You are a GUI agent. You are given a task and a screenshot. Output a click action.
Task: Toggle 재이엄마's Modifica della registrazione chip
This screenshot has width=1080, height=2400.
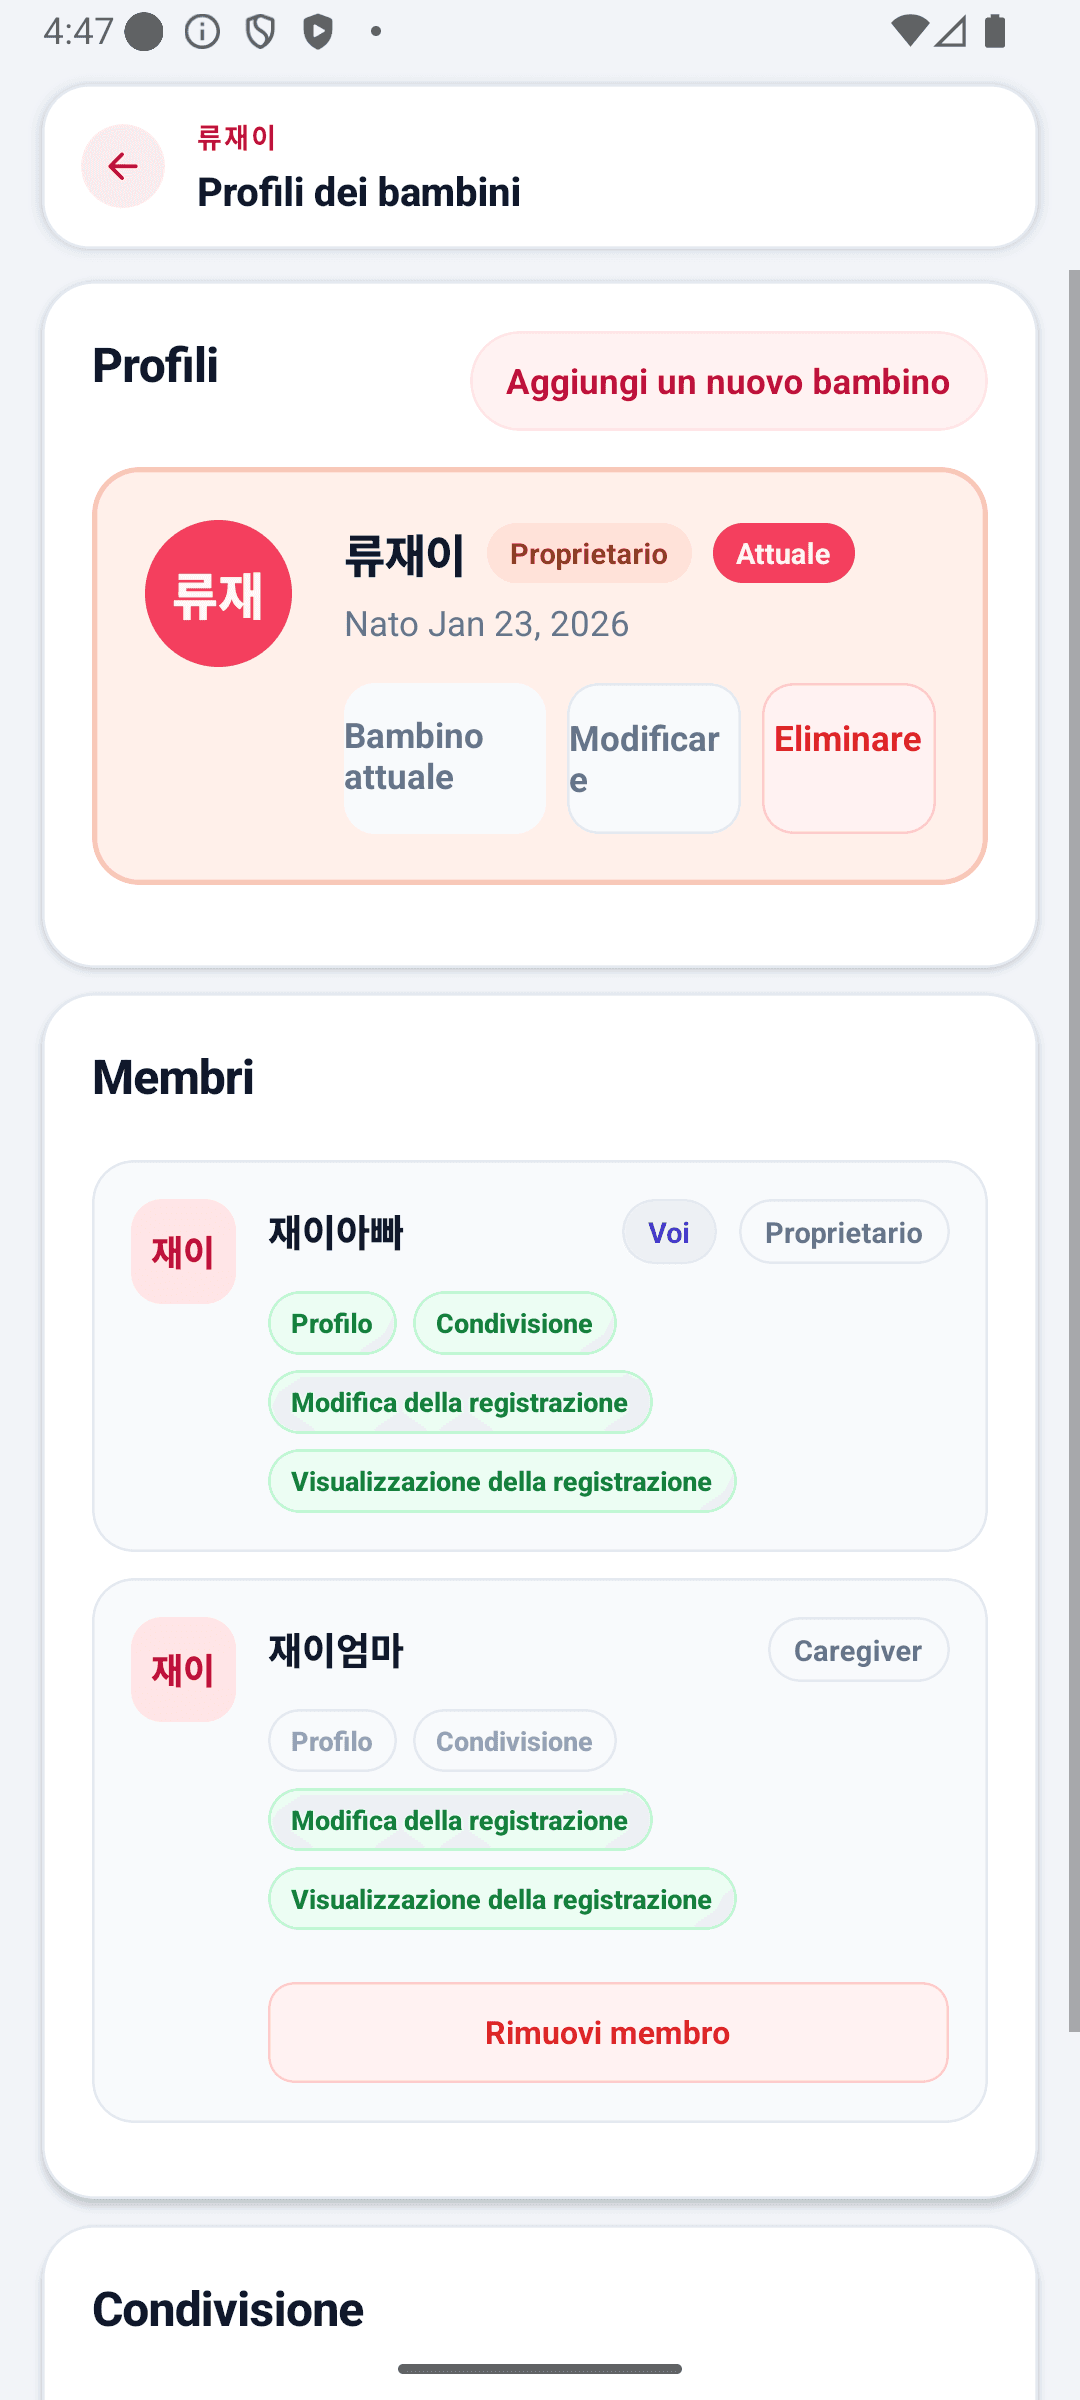point(460,1820)
